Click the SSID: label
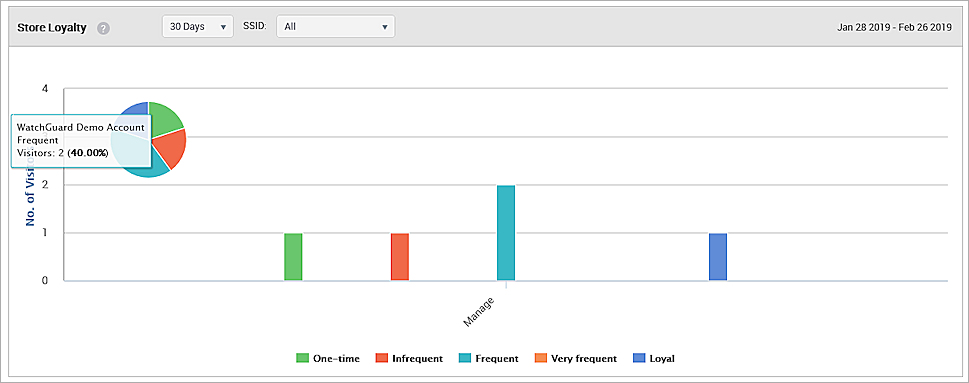Viewport: 969px width, 383px height. tap(254, 27)
